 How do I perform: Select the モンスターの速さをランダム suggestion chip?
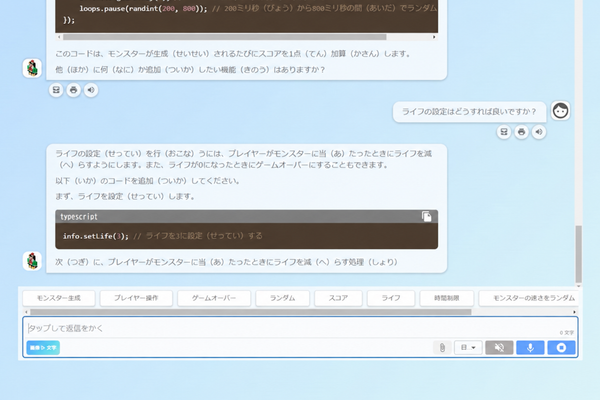coord(530,298)
